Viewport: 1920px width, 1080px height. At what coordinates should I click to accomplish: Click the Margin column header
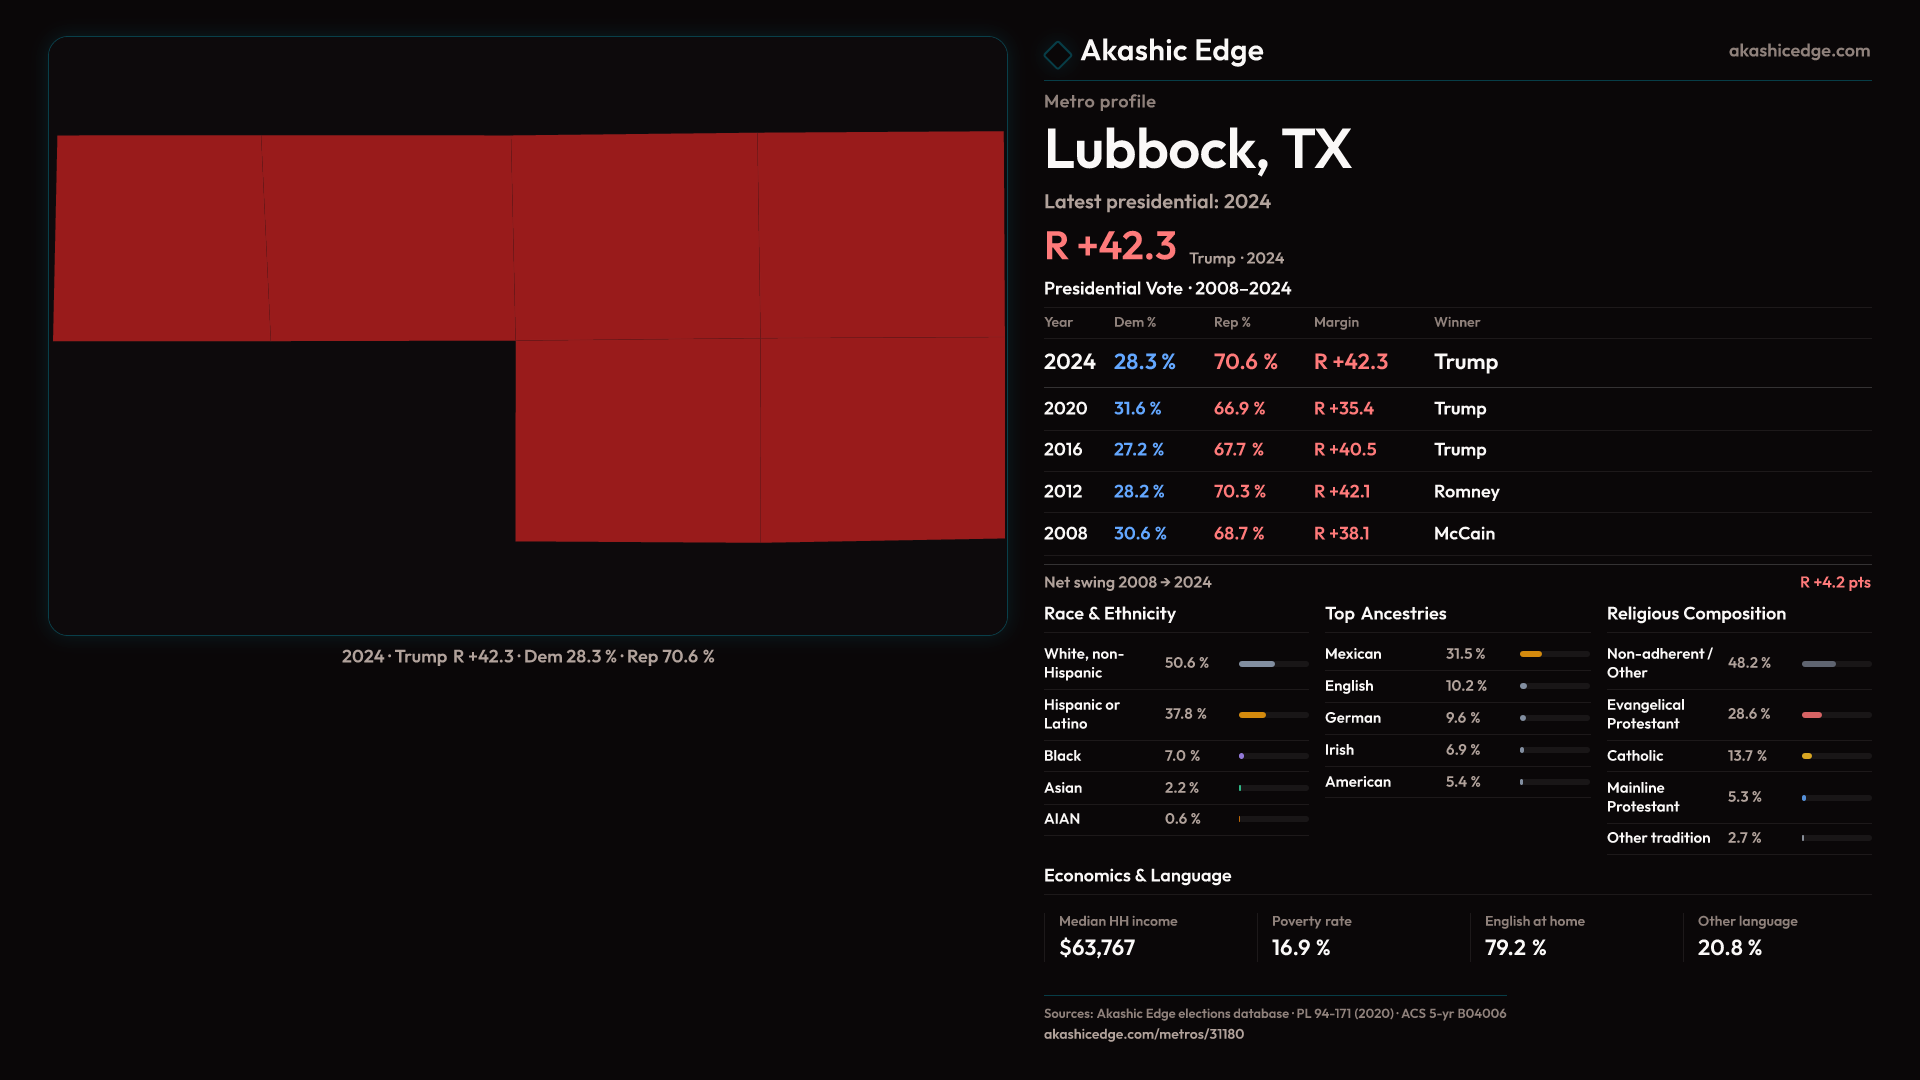1336,323
